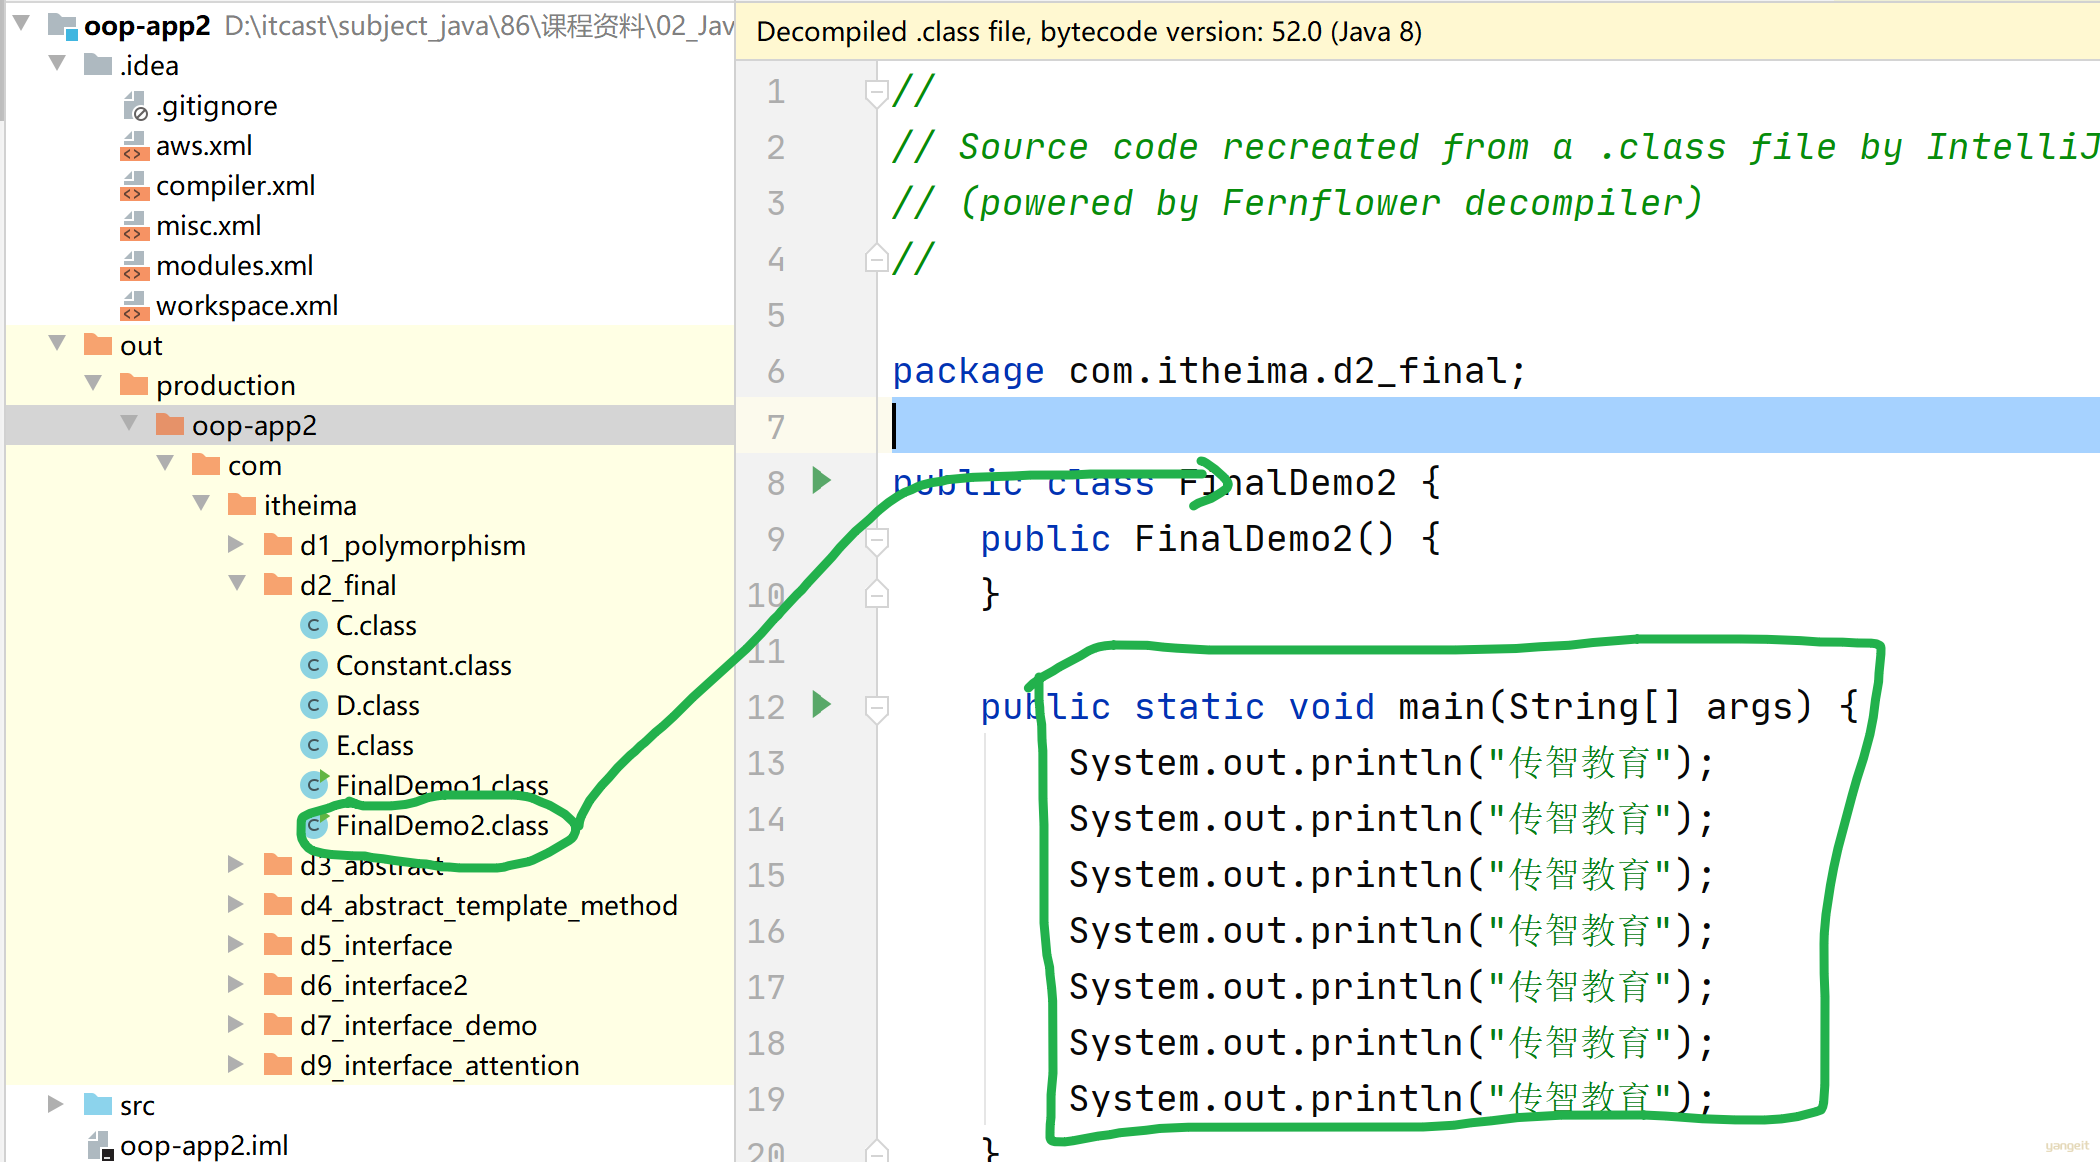
Task: Click the FinalDemo2() constructor declaration
Action: pos(1210,539)
